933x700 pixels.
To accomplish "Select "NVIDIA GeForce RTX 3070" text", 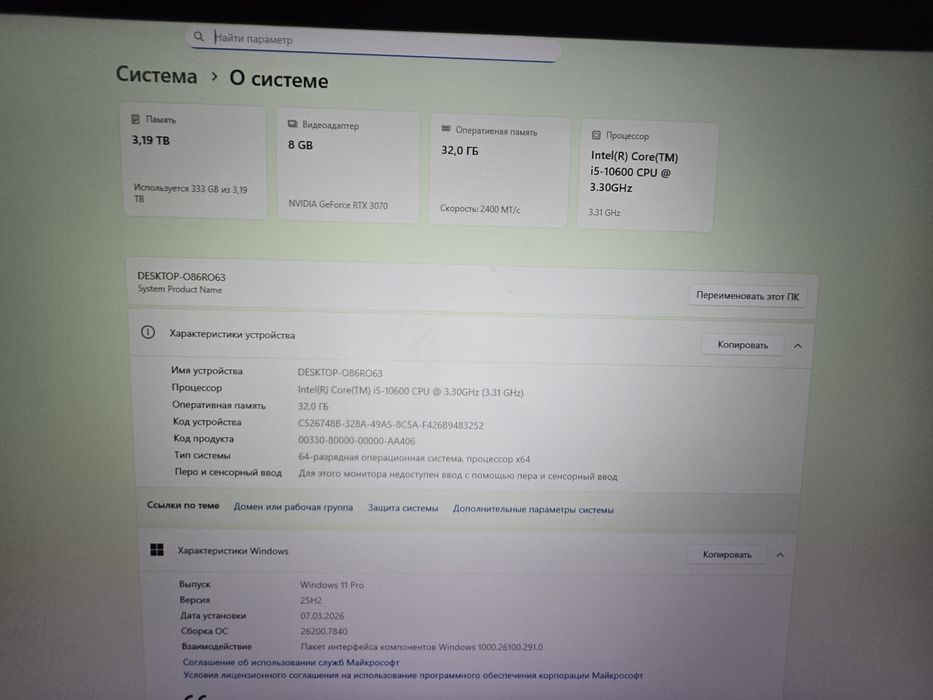I will pyautogui.click(x=338, y=205).
